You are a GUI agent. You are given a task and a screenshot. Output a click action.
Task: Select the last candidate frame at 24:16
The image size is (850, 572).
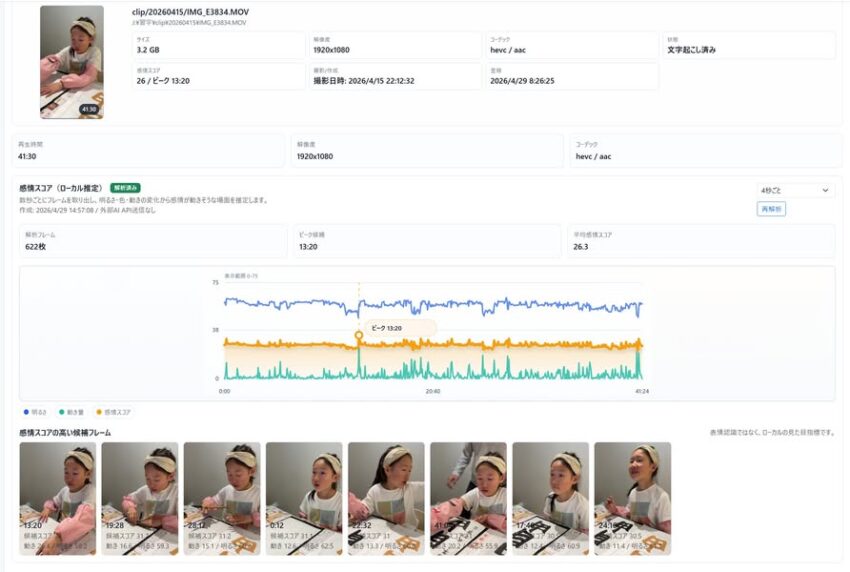[x=633, y=498]
